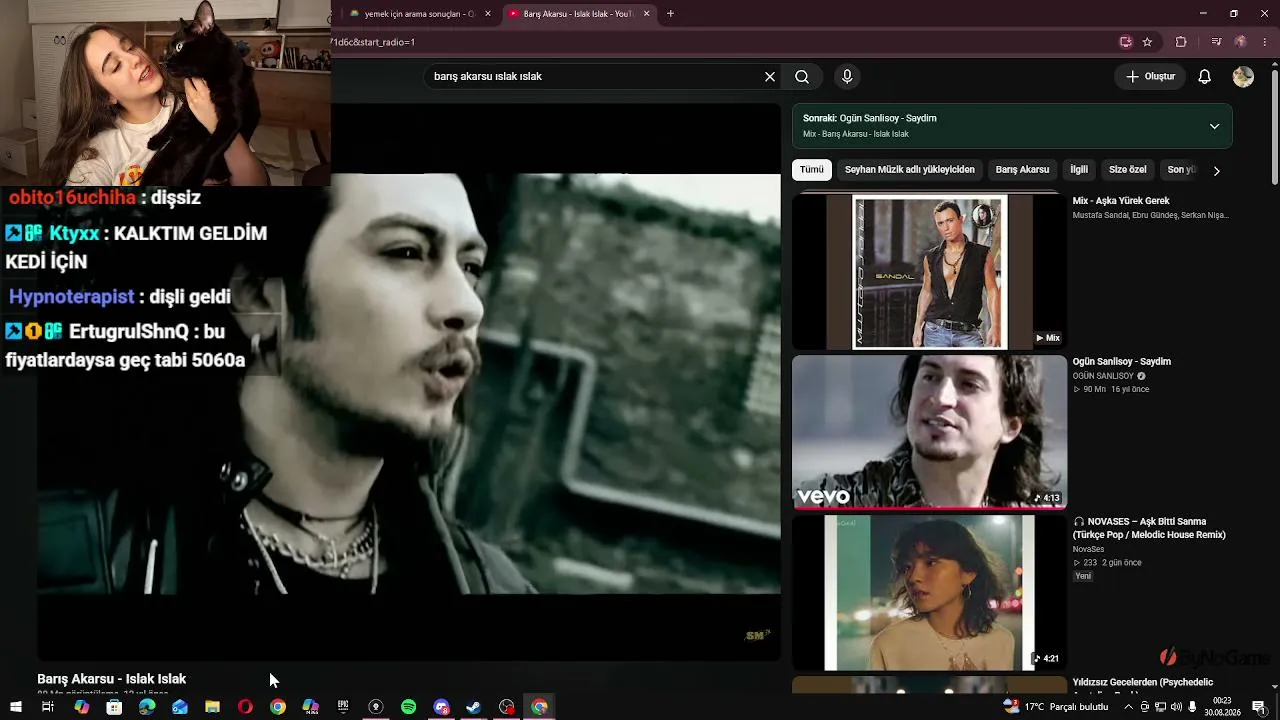Open the NOVASES Aşk Bitti Sanma thumbnail
This screenshot has height=720, width=1280.
(x=929, y=593)
